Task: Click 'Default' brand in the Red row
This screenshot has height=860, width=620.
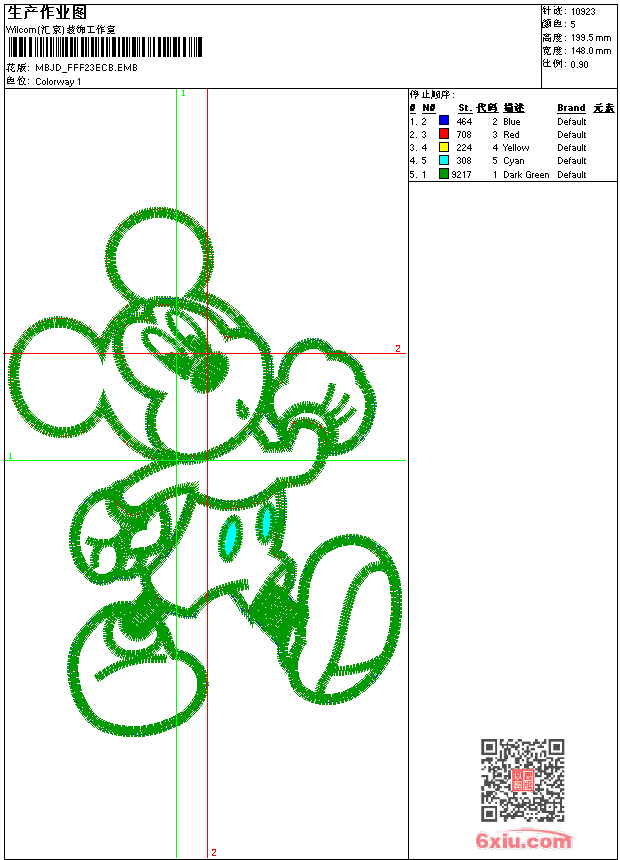Action: (x=572, y=135)
